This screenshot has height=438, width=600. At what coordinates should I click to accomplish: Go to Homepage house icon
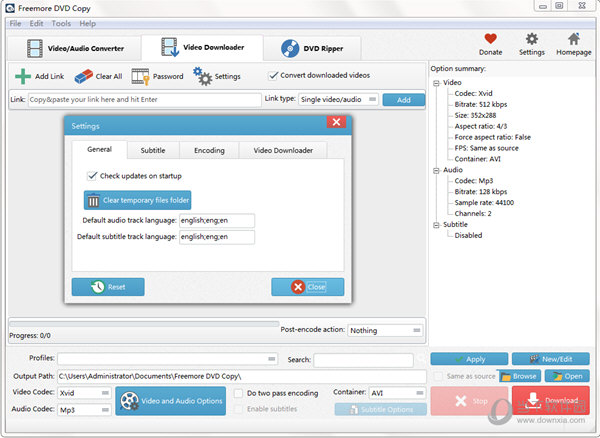click(x=573, y=39)
